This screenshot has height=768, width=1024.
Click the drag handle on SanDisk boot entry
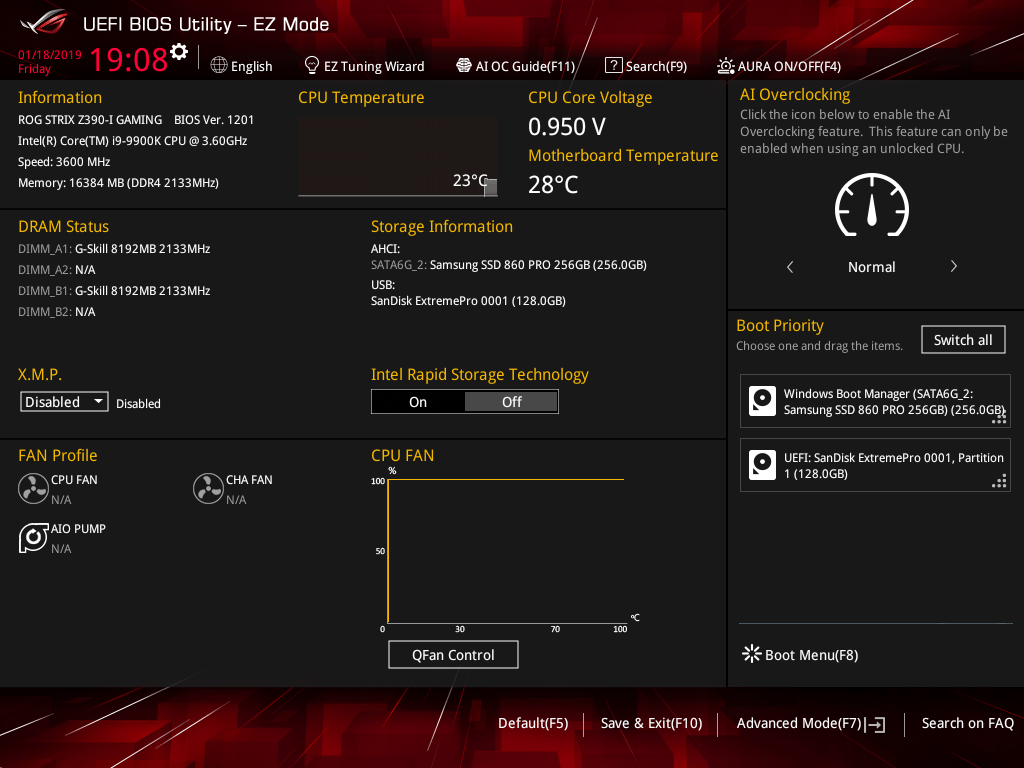(x=999, y=482)
